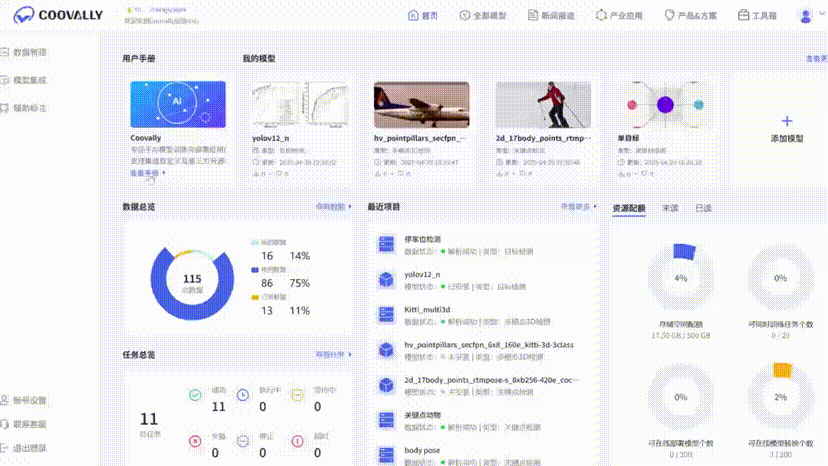828x466 pixels.
Task: Click the 0% online deployed models ring
Action: pyautogui.click(x=681, y=397)
